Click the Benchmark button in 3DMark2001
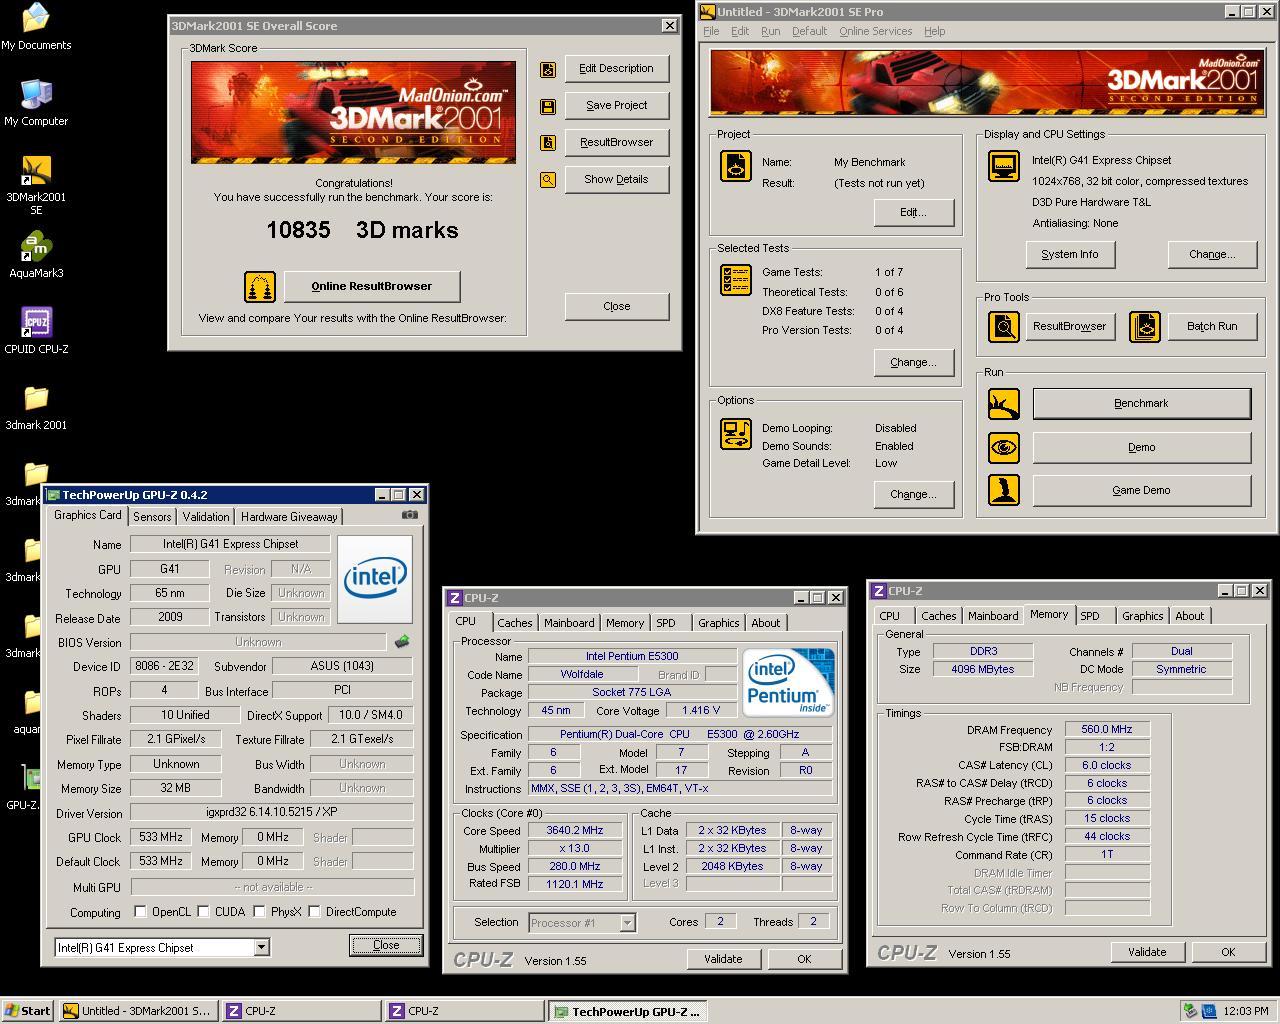The image size is (1280, 1024). click(1141, 404)
